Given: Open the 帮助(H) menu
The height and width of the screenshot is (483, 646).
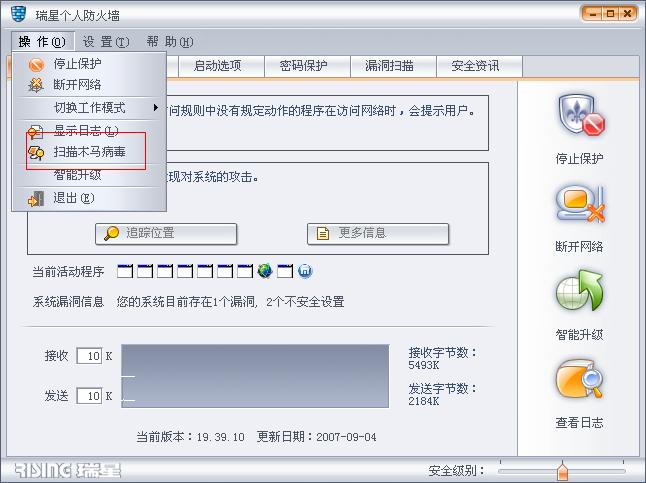Looking at the screenshot, I should (170, 42).
